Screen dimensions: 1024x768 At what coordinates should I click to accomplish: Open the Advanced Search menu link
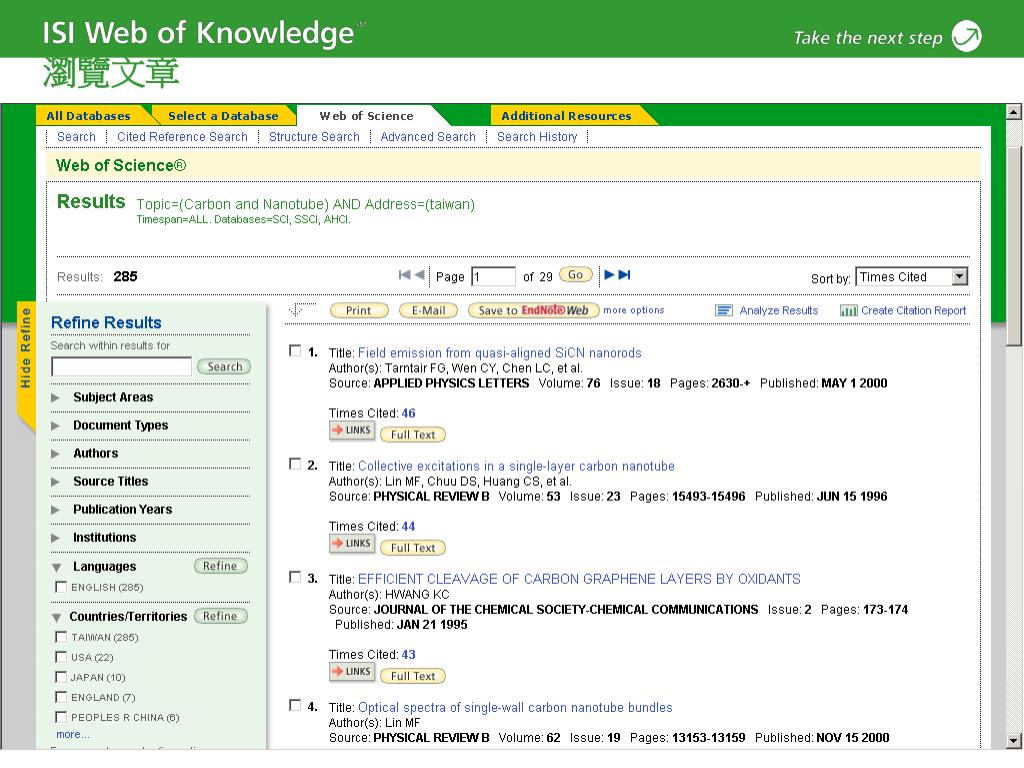(428, 136)
